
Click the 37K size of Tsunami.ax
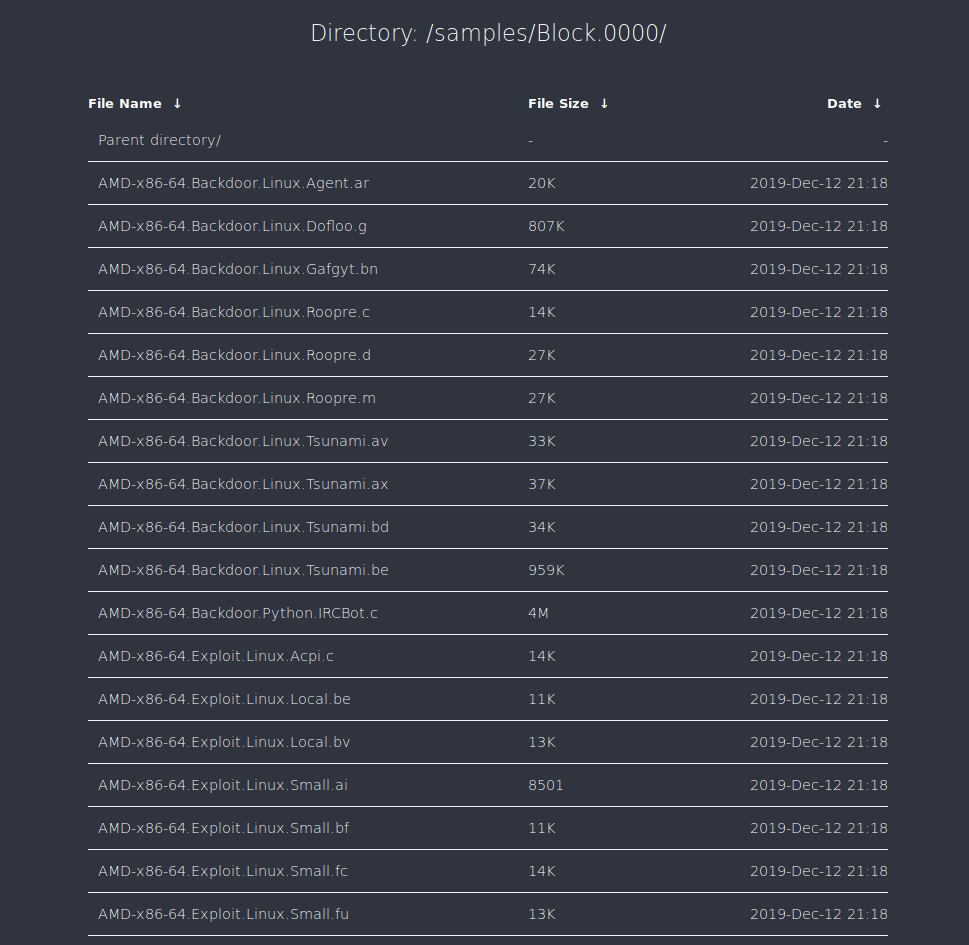(542, 484)
